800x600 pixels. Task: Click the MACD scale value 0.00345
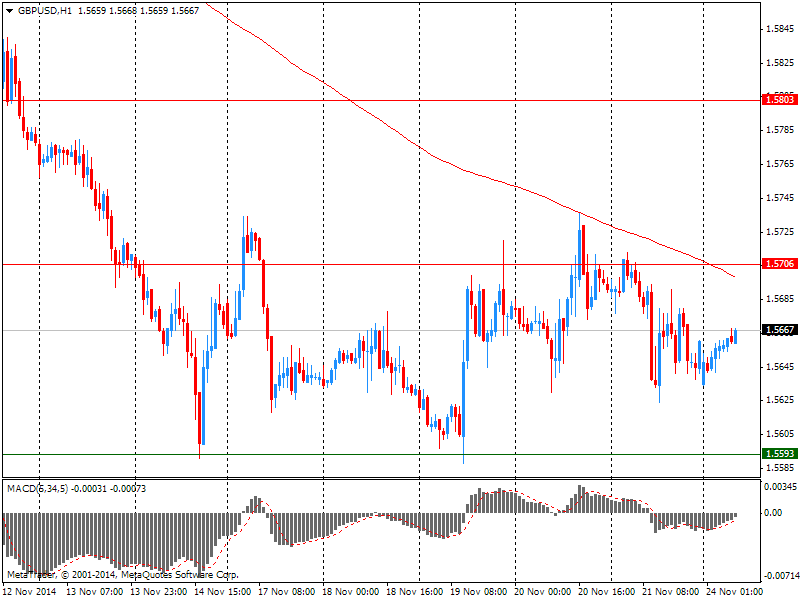click(780, 487)
